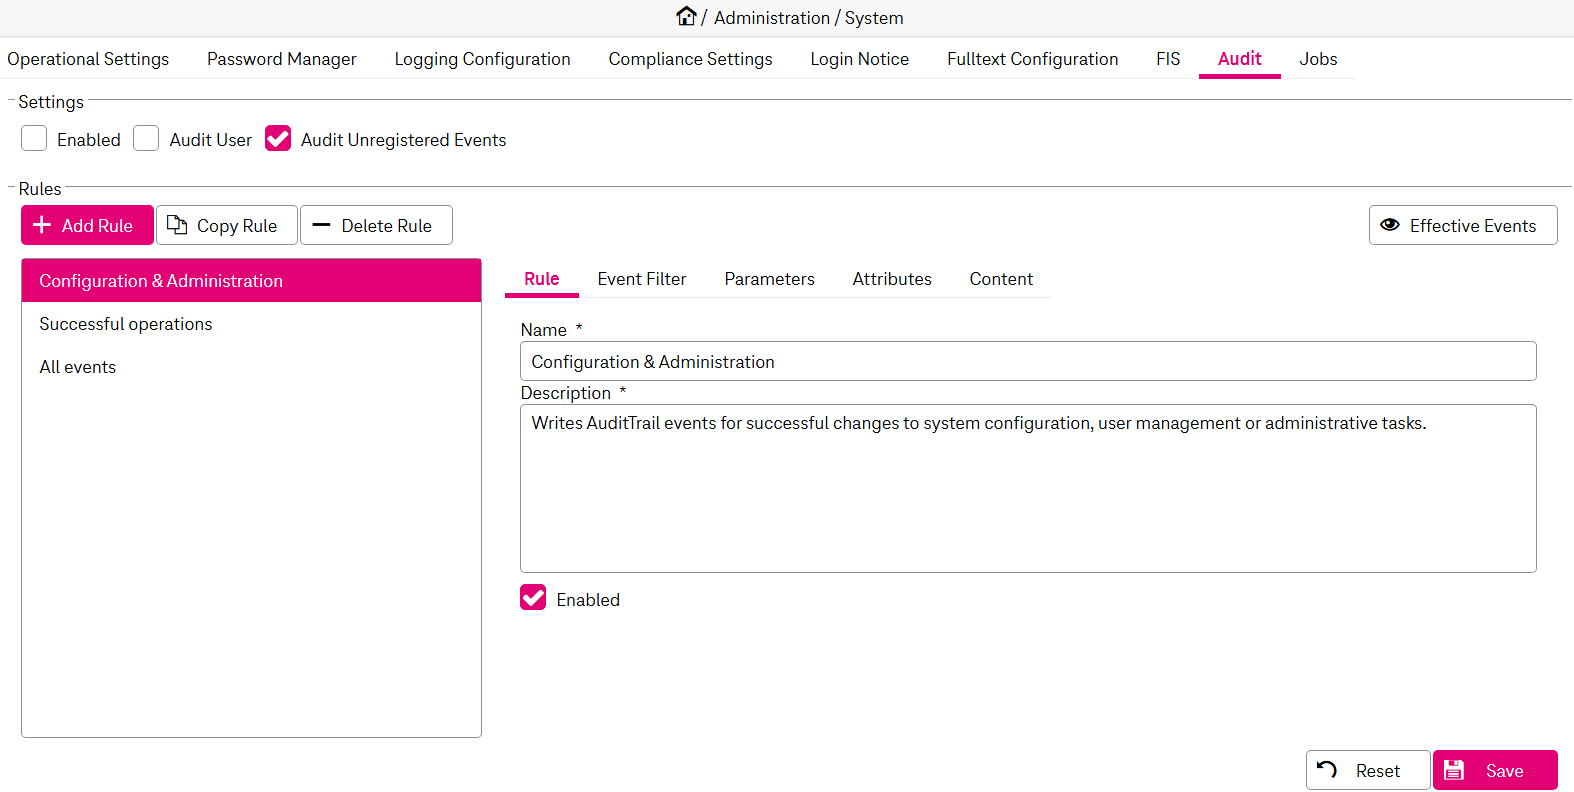The height and width of the screenshot is (792, 1574).
Task: Click into the Description text area
Action: click(1027, 488)
